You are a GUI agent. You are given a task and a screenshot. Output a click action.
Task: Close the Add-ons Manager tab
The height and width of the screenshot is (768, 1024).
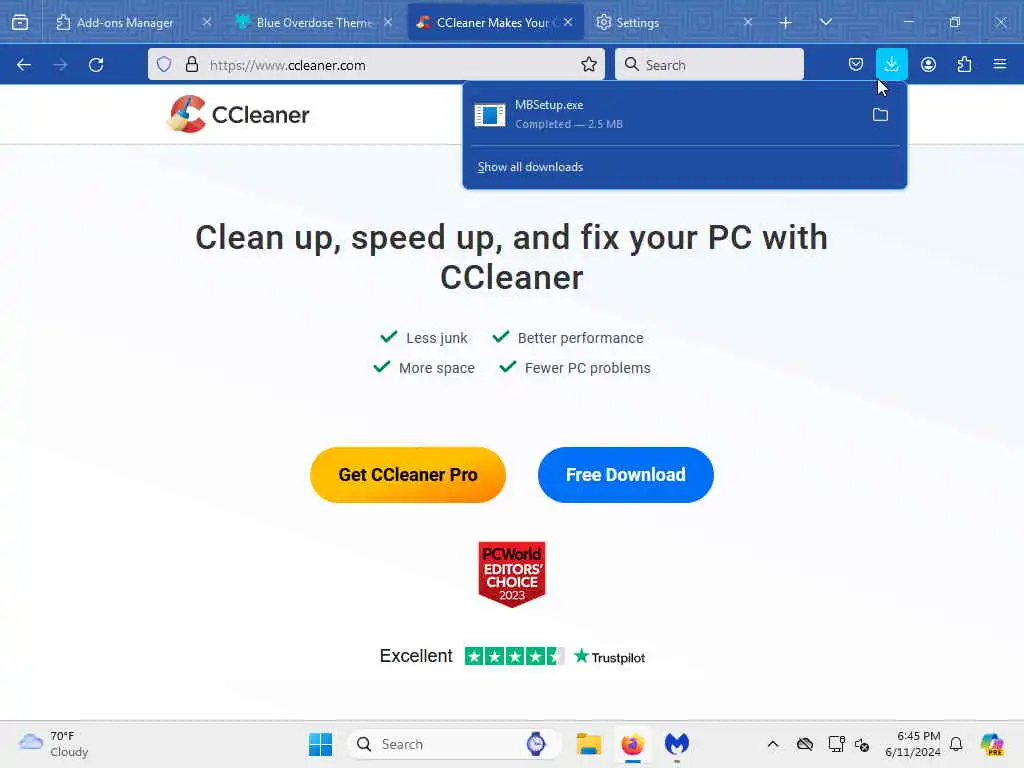(206, 22)
